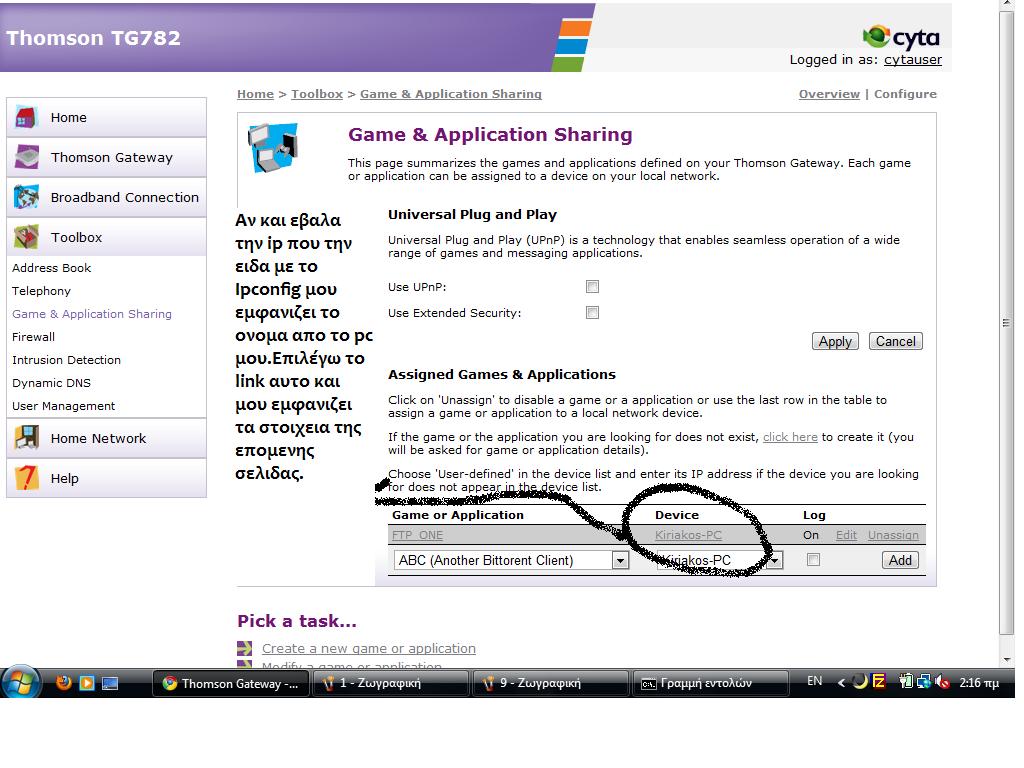Click the Edit link for FTP_ONE
1024x768 pixels.
tap(846, 535)
